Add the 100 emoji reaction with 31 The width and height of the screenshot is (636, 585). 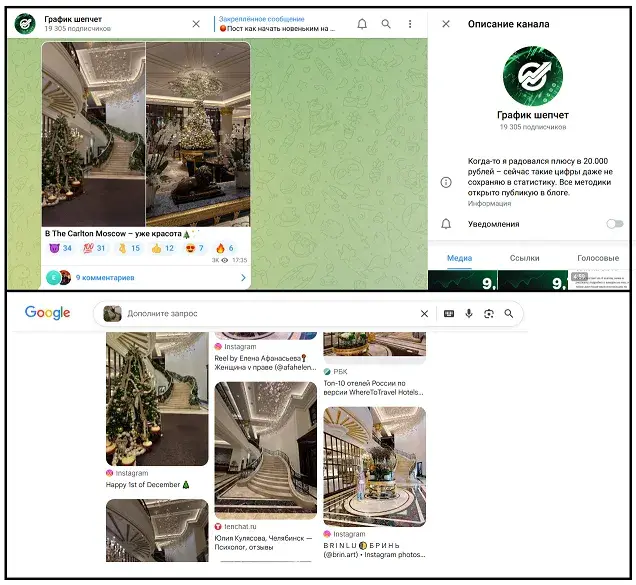(x=95, y=248)
